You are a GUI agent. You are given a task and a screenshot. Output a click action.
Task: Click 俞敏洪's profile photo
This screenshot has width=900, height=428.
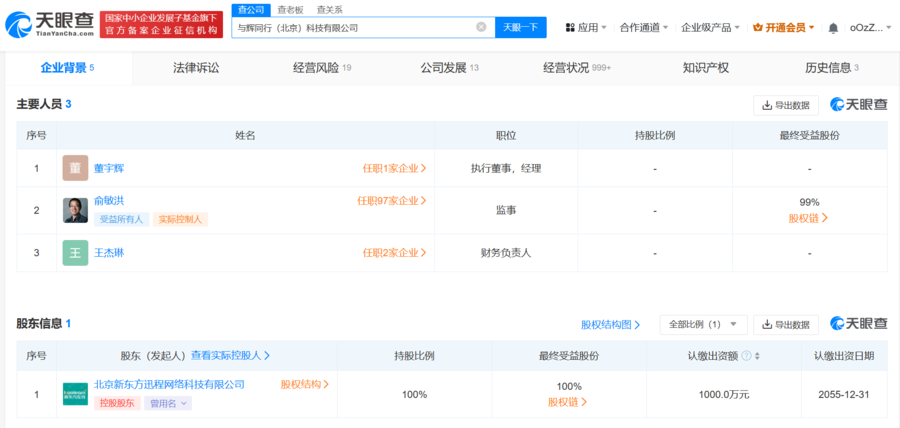coord(75,210)
